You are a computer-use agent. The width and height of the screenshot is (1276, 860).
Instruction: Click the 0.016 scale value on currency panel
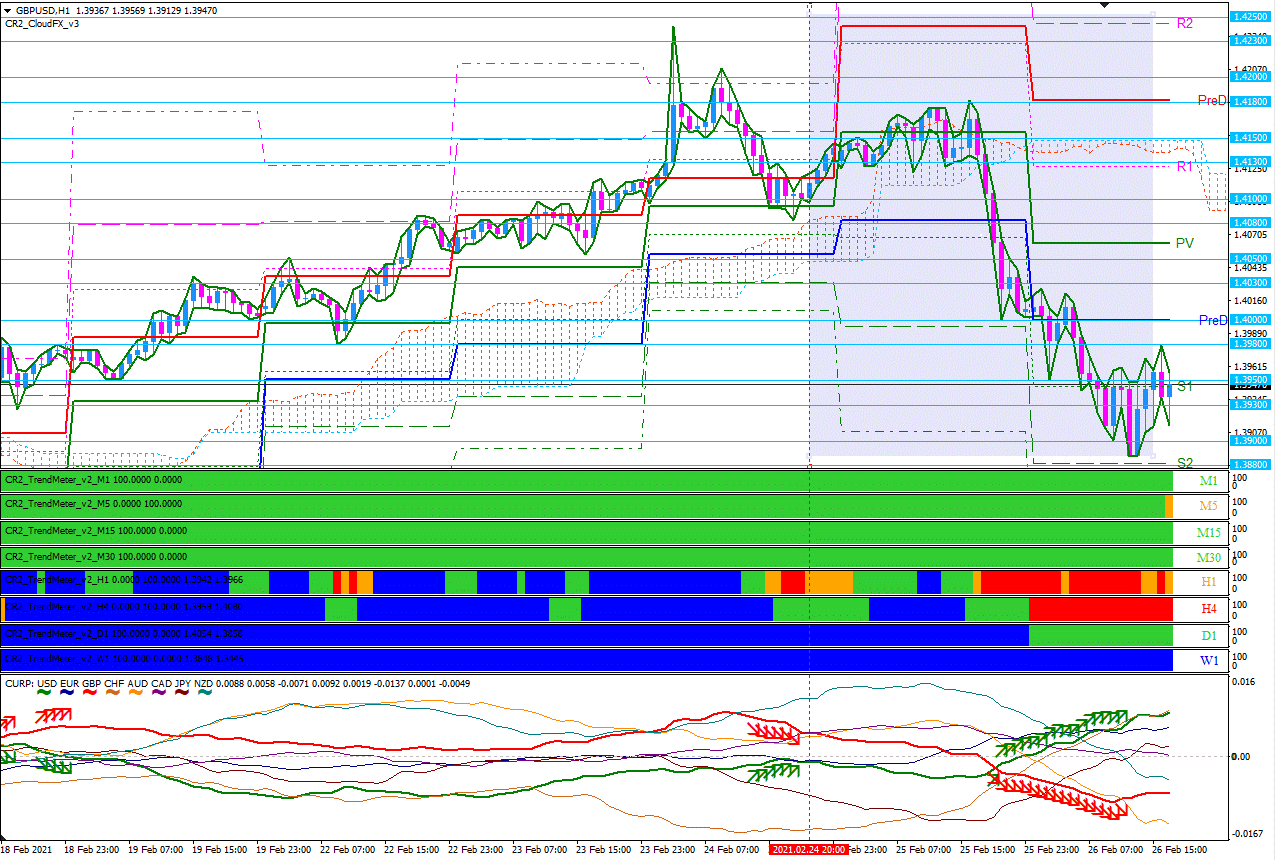coord(1243,682)
